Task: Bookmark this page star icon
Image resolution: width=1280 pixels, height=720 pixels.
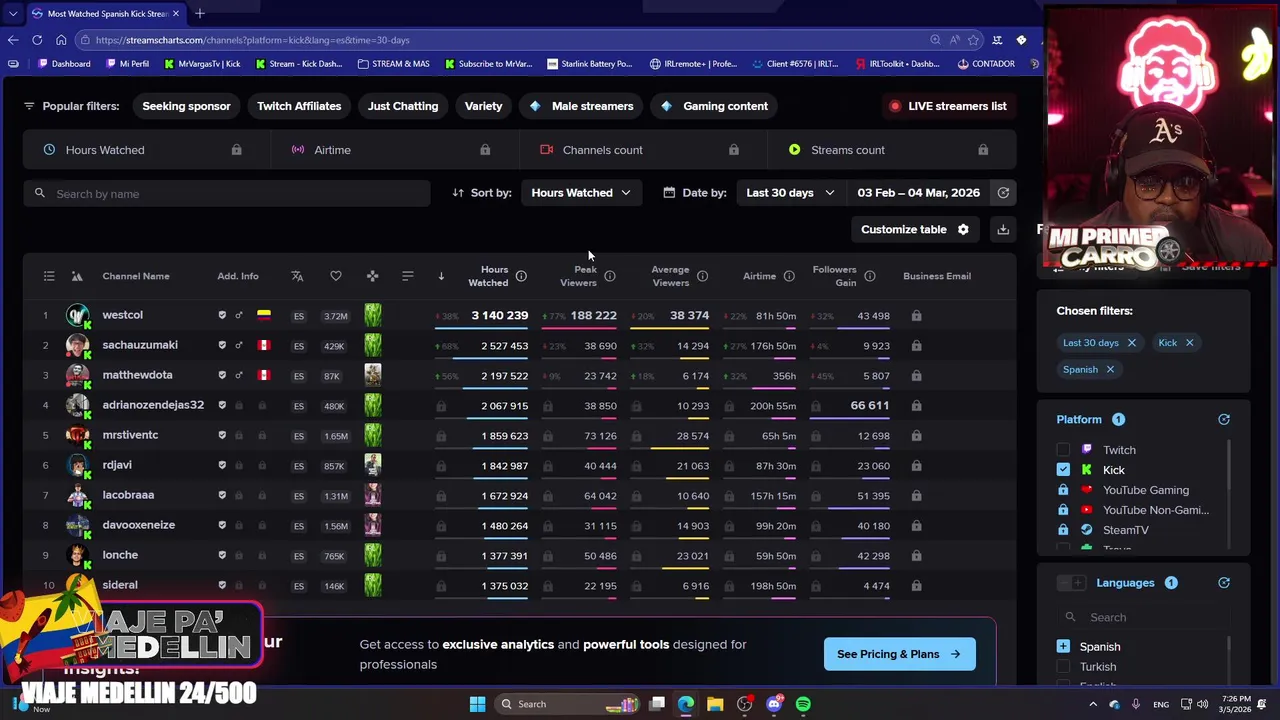Action: [x=973, y=40]
